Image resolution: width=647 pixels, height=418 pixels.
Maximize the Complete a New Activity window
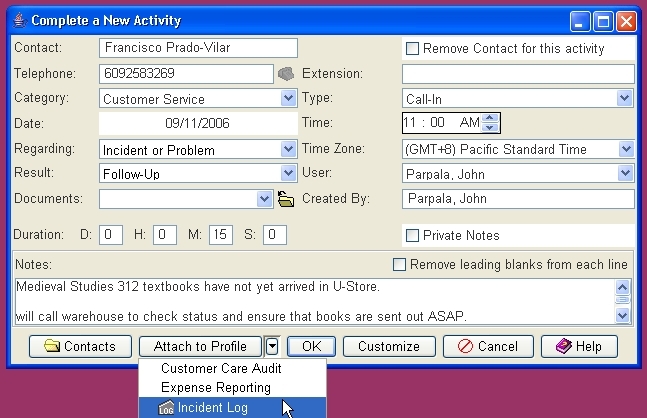pos(603,21)
